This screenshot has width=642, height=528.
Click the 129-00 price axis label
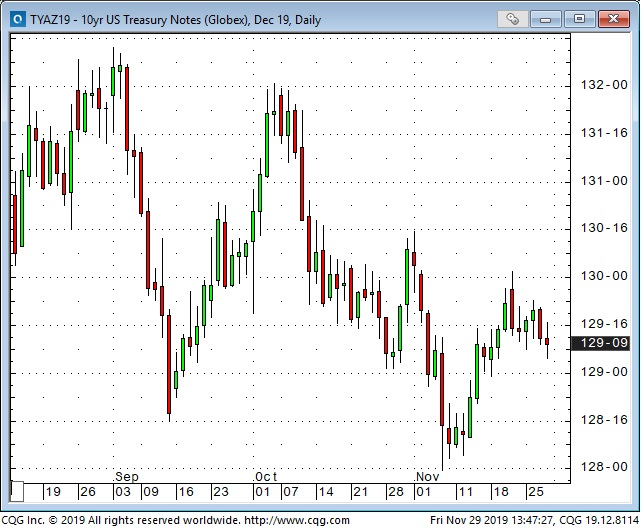(604, 371)
